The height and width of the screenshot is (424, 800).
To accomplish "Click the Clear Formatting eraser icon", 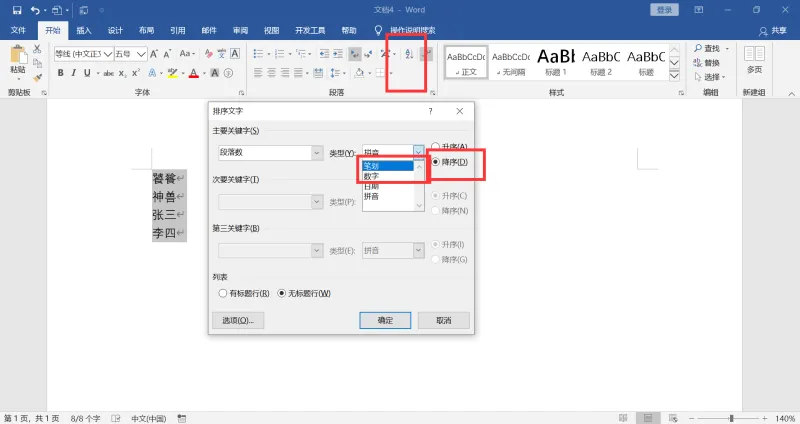I will (208, 54).
